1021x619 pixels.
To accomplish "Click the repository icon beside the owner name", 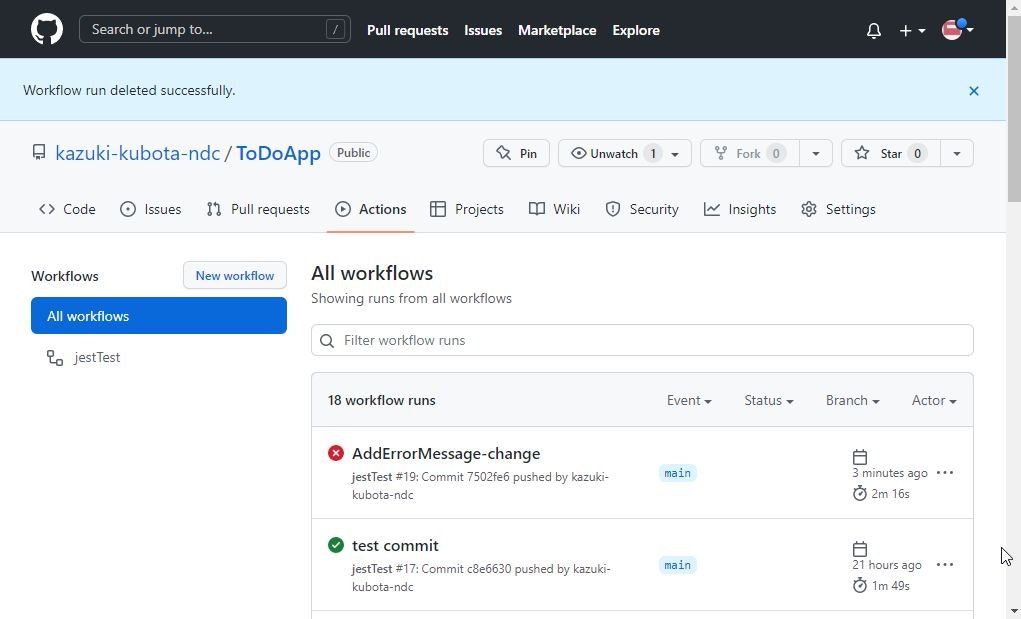I will click(x=39, y=152).
